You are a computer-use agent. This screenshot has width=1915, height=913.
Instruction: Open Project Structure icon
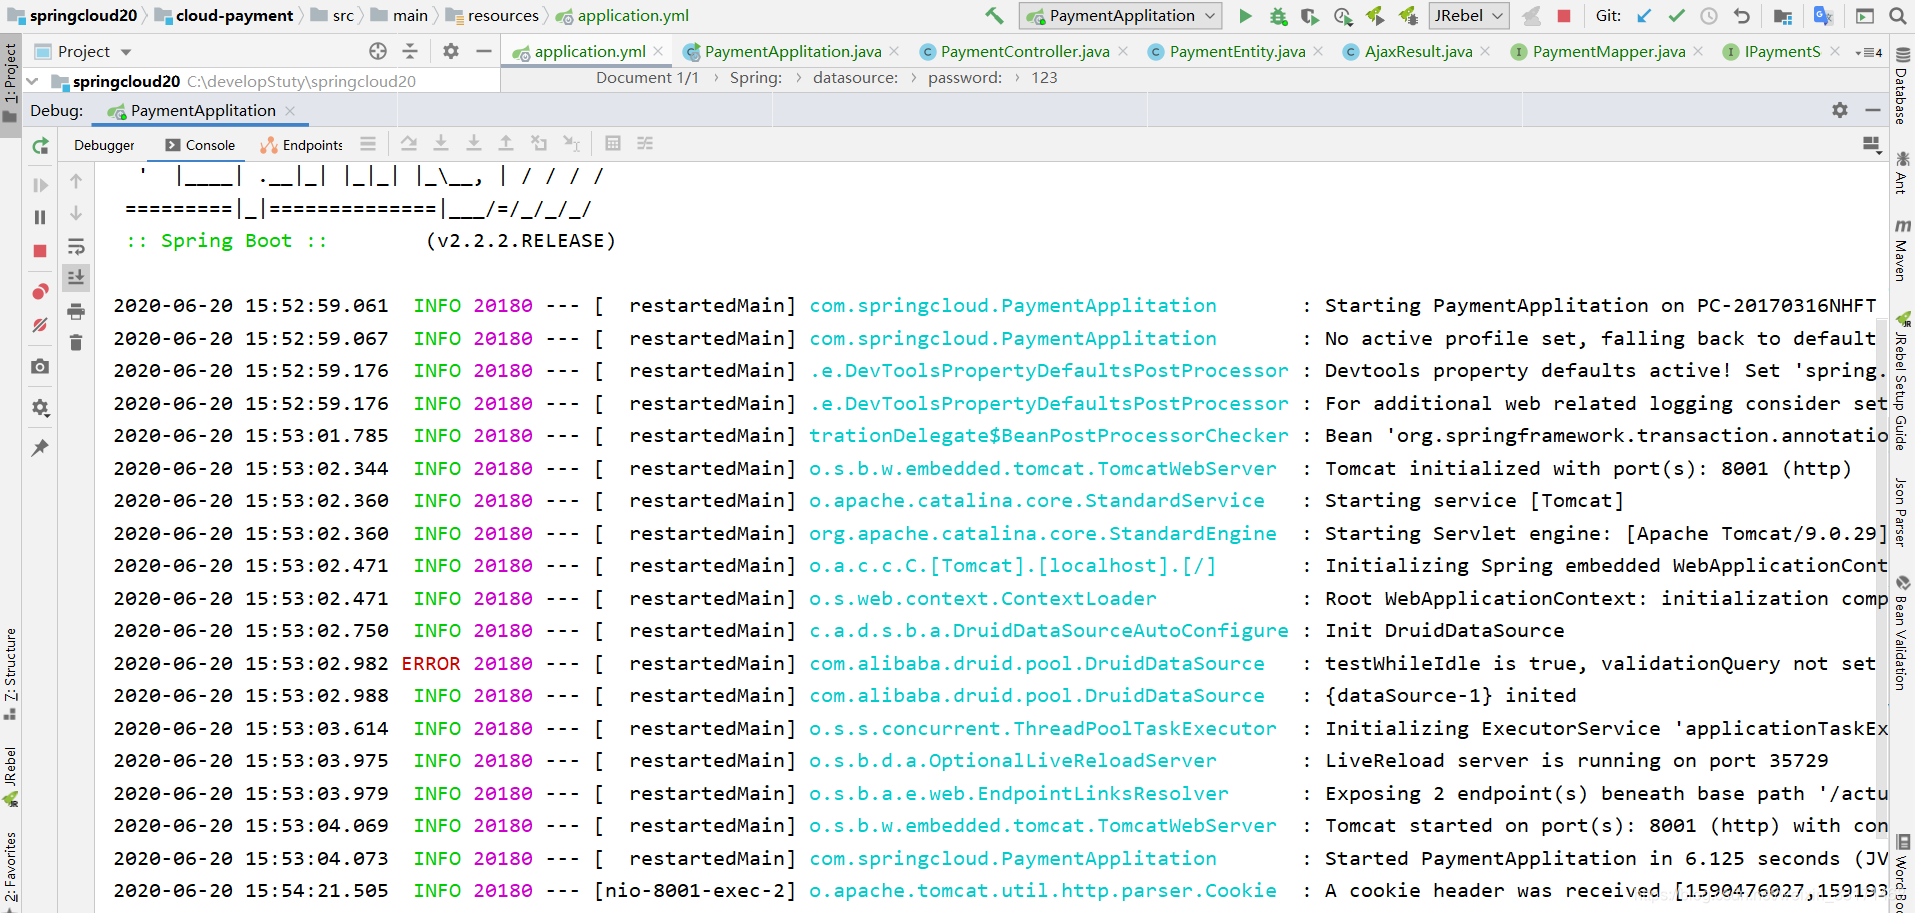pos(1782,16)
